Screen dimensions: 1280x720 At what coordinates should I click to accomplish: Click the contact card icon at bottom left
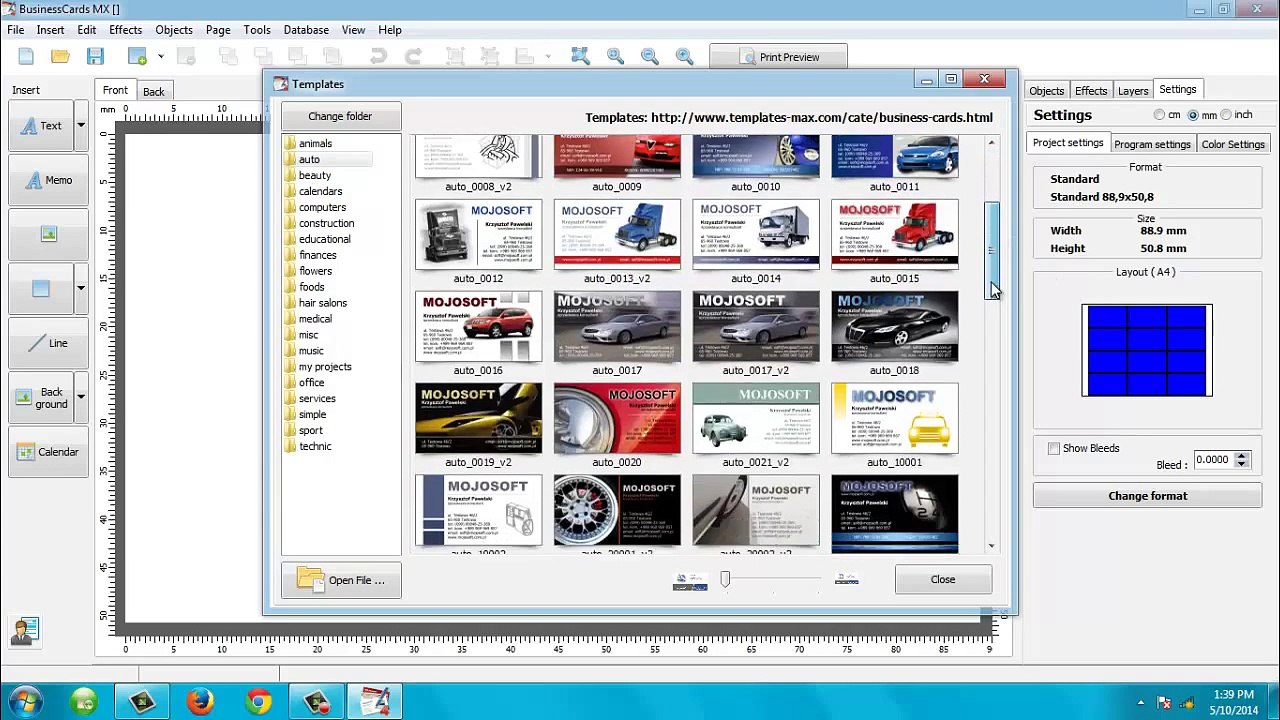pyautogui.click(x=25, y=631)
